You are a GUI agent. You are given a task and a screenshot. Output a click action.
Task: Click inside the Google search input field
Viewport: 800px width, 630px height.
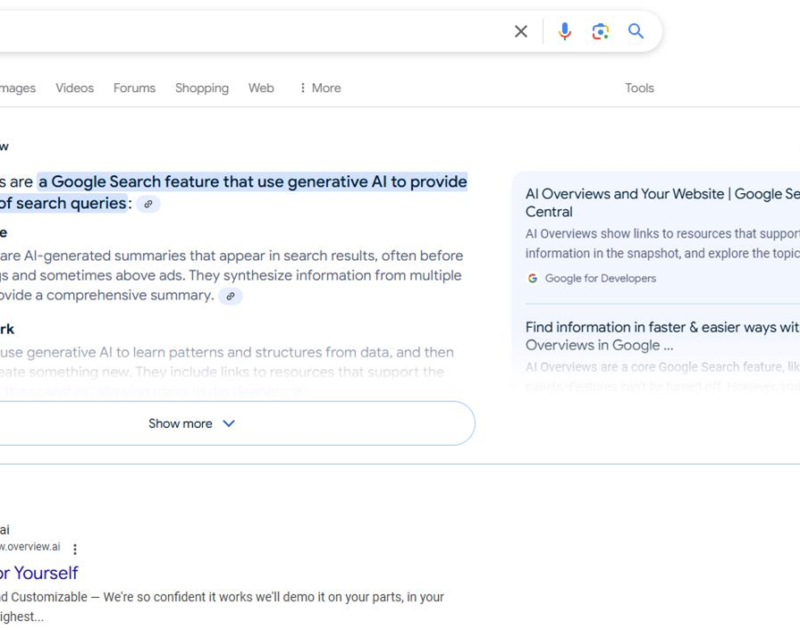pyautogui.click(x=253, y=32)
